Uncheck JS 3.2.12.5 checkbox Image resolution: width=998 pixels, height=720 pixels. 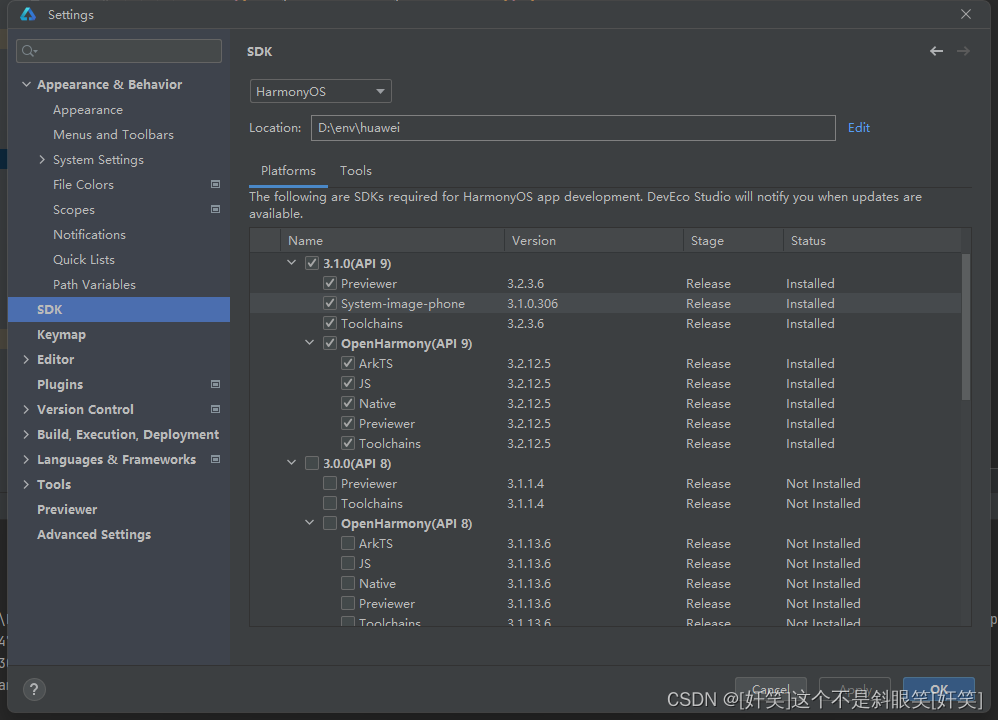(348, 383)
